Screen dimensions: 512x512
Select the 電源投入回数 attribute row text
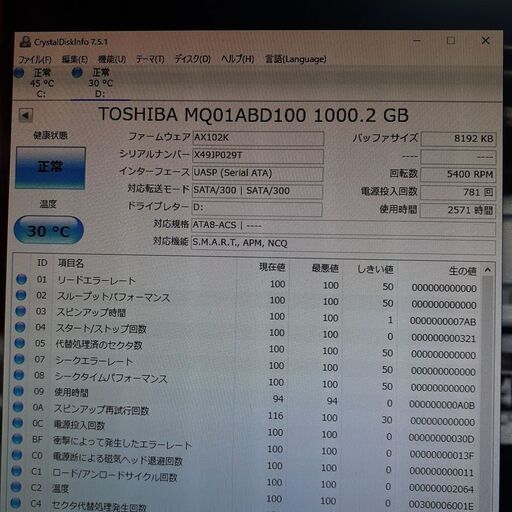(x=79, y=425)
